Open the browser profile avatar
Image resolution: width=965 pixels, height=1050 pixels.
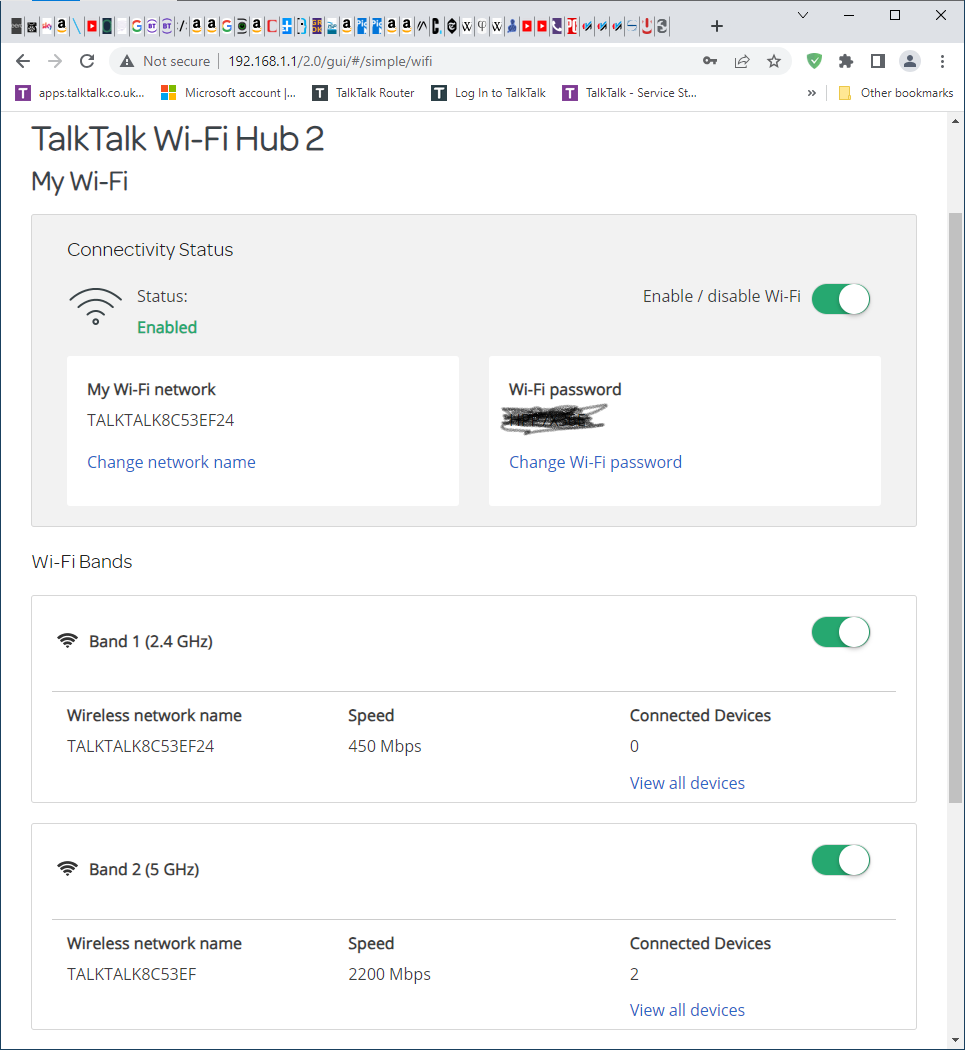click(x=909, y=61)
